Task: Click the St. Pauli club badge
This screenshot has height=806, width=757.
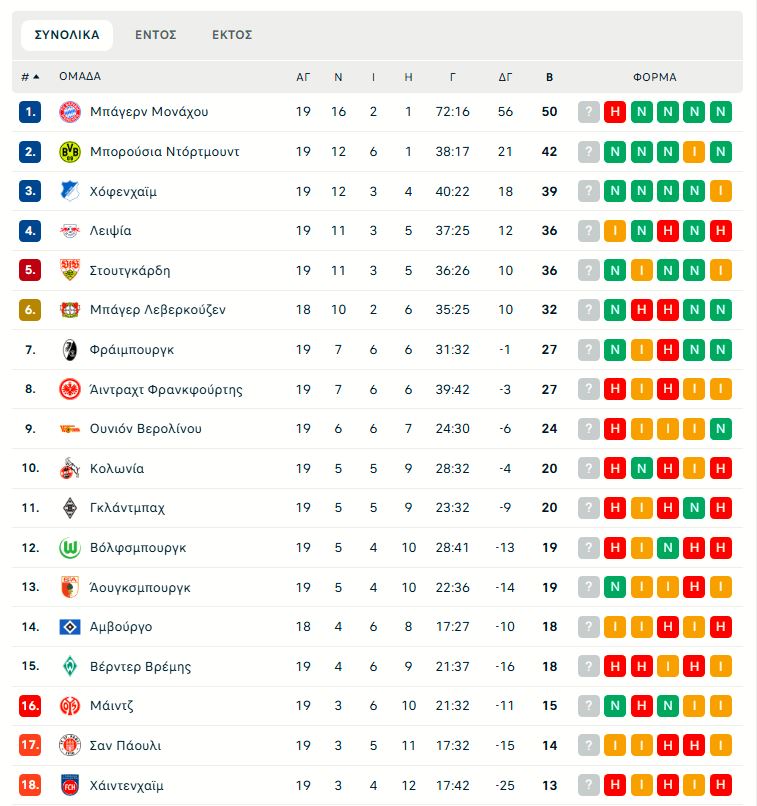Action: [67, 745]
